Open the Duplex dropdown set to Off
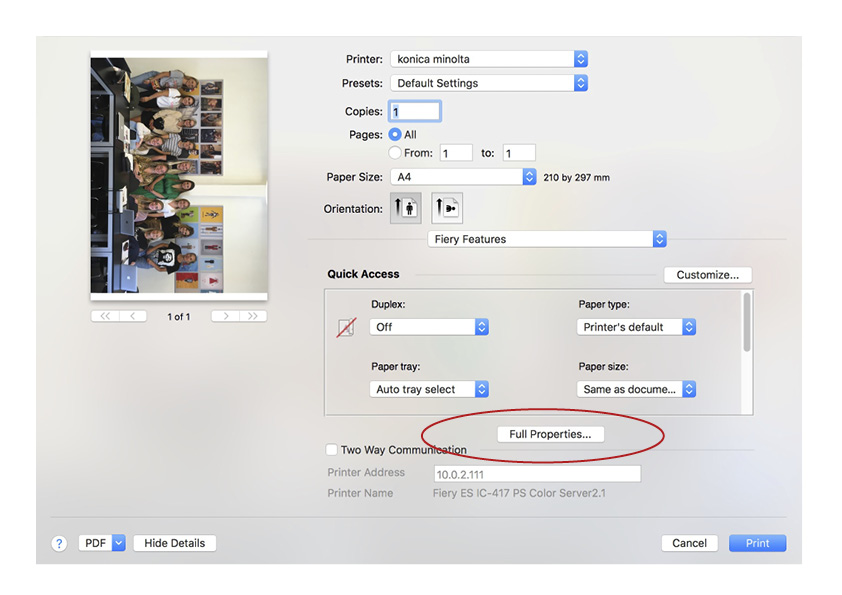 [x=429, y=327]
